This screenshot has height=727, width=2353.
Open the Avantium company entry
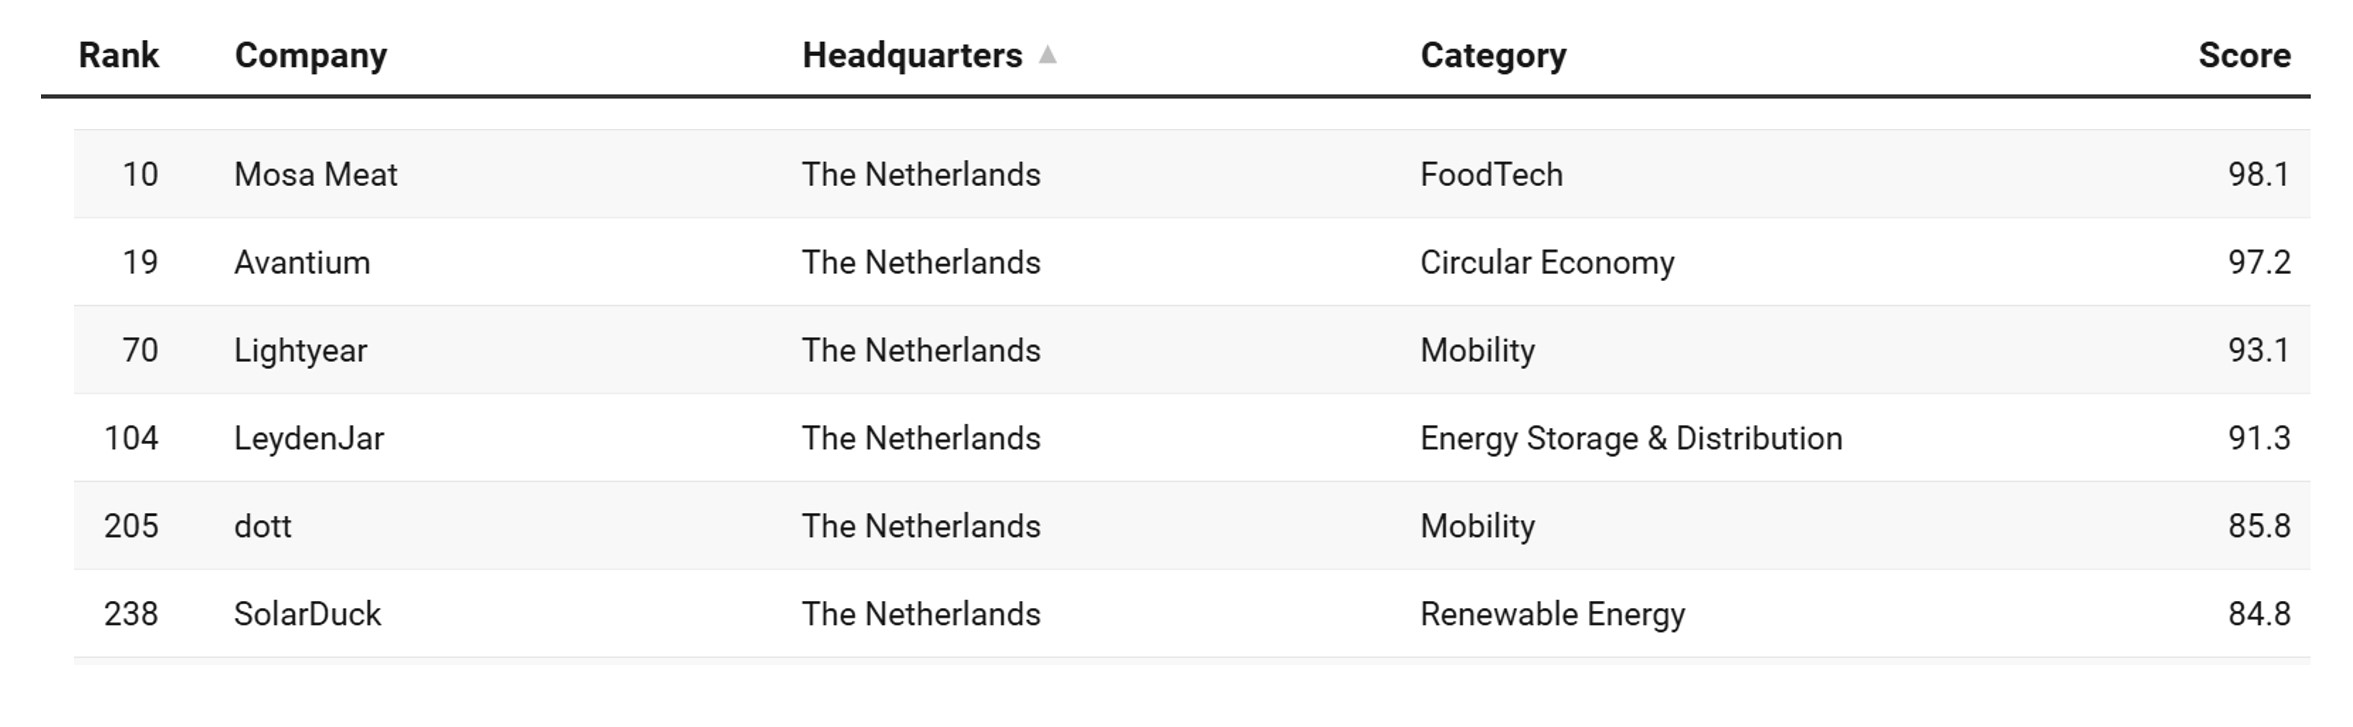tap(301, 262)
